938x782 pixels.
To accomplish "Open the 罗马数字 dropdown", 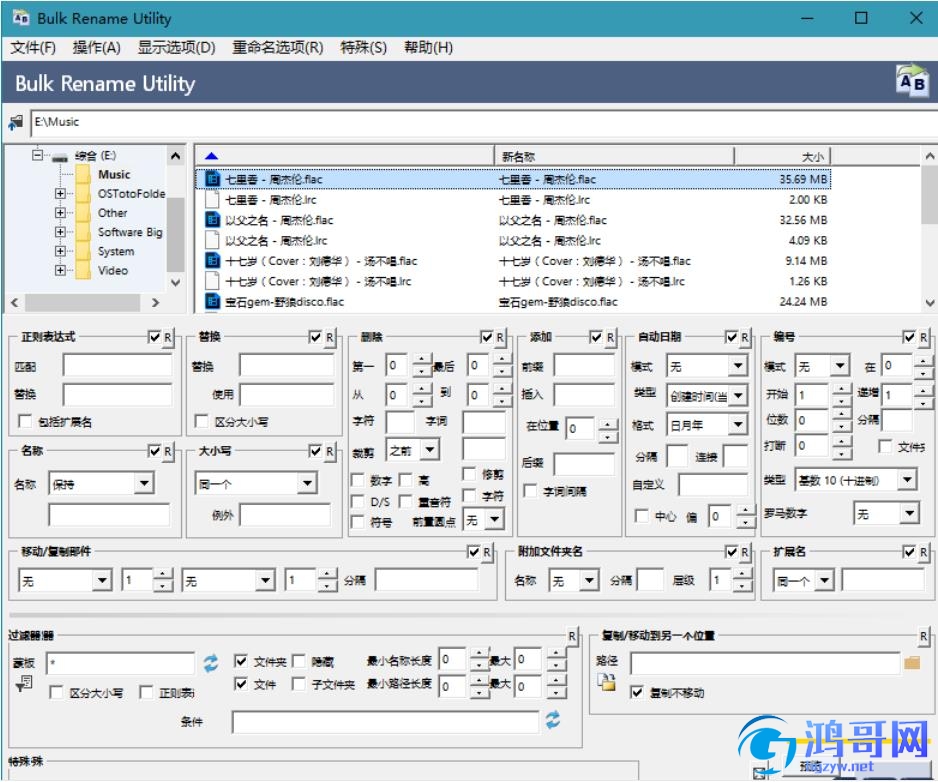I will [x=909, y=513].
